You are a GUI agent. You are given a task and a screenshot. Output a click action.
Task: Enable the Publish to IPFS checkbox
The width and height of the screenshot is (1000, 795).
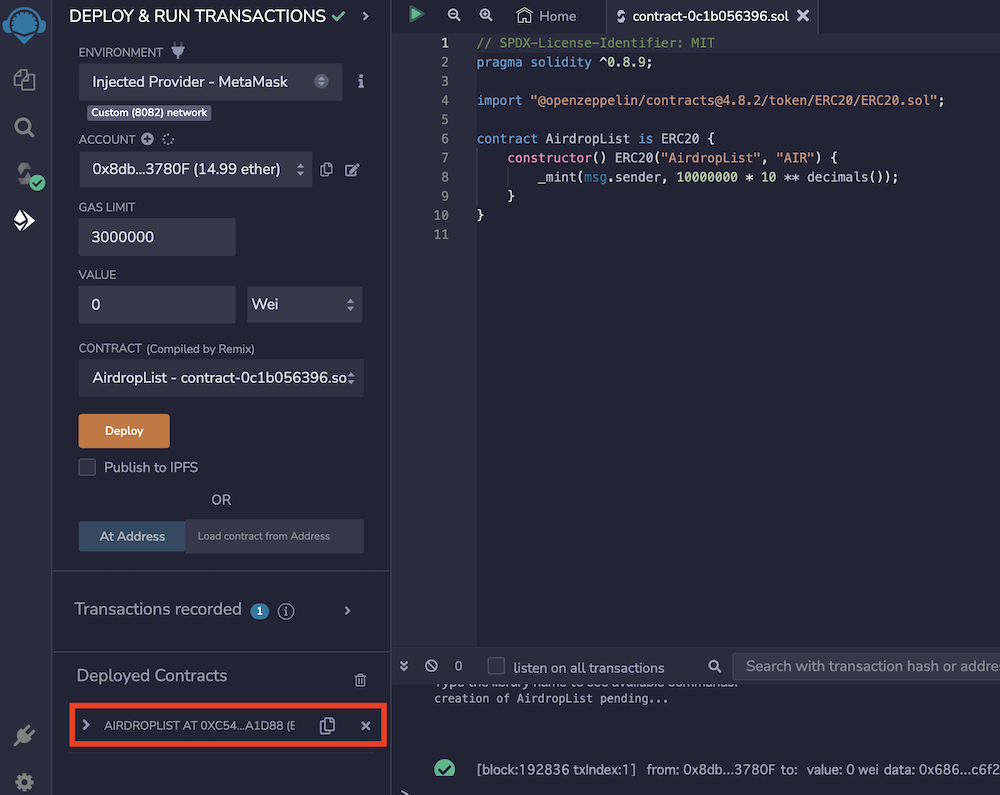coord(88,467)
